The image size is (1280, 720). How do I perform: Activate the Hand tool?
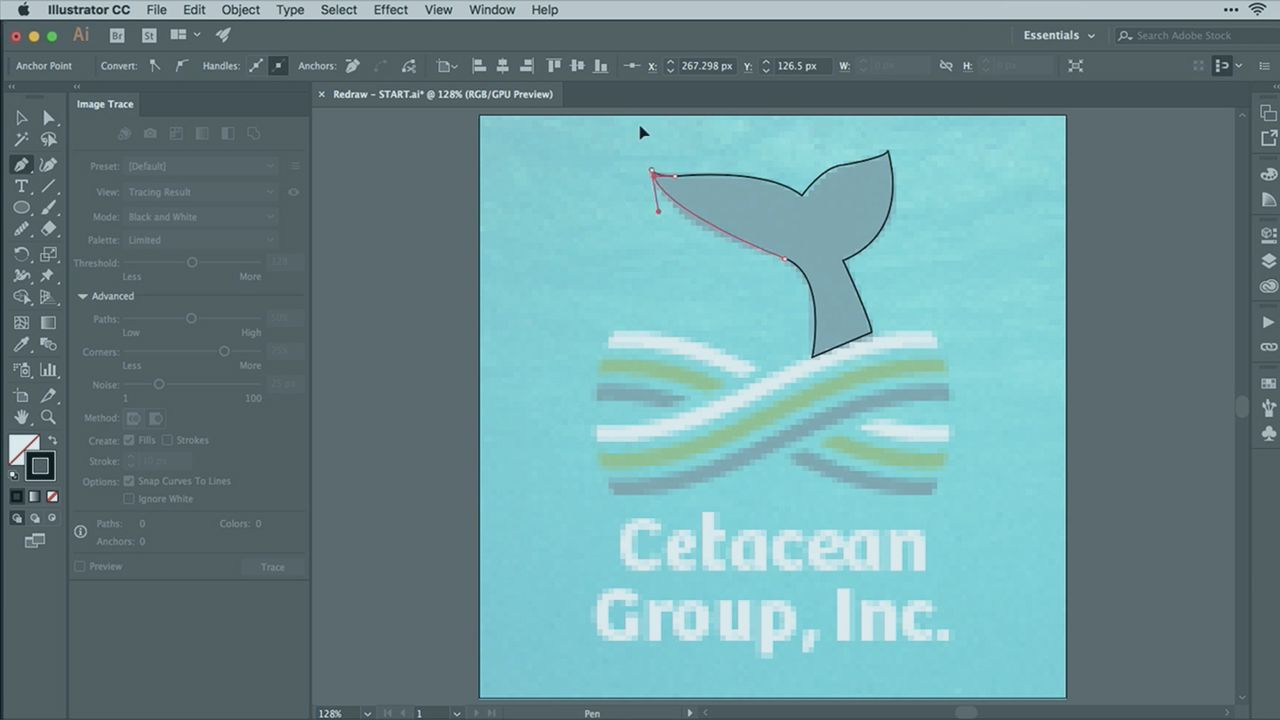click(21, 417)
